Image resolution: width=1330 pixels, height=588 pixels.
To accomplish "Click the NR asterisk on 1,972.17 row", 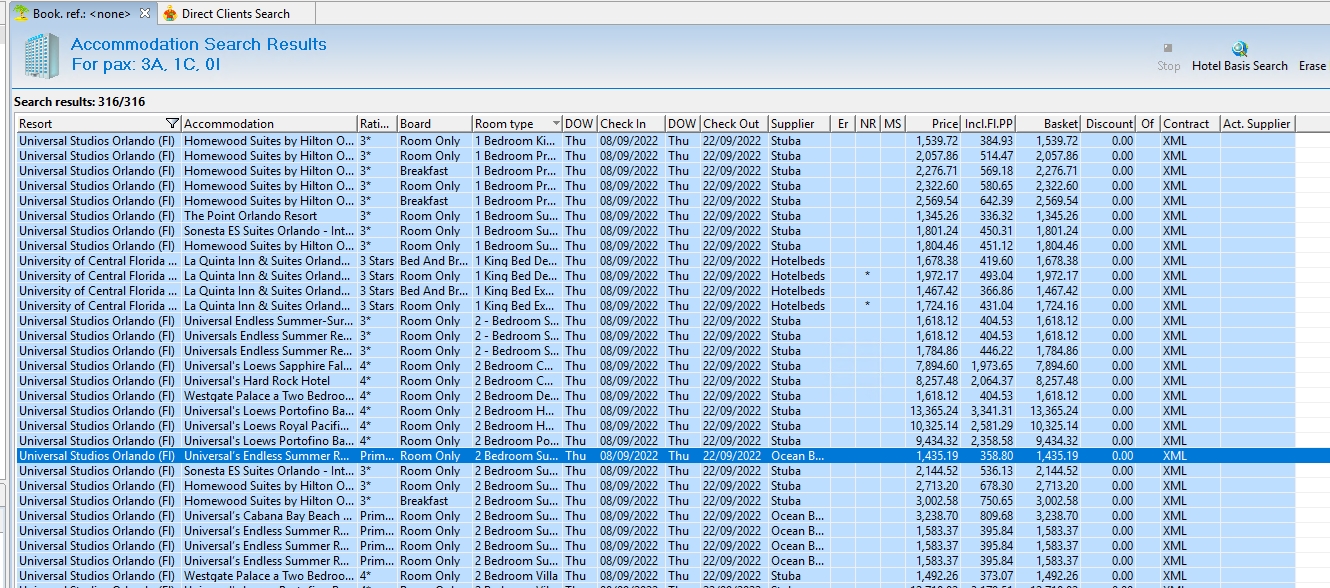I will (x=867, y=276).
